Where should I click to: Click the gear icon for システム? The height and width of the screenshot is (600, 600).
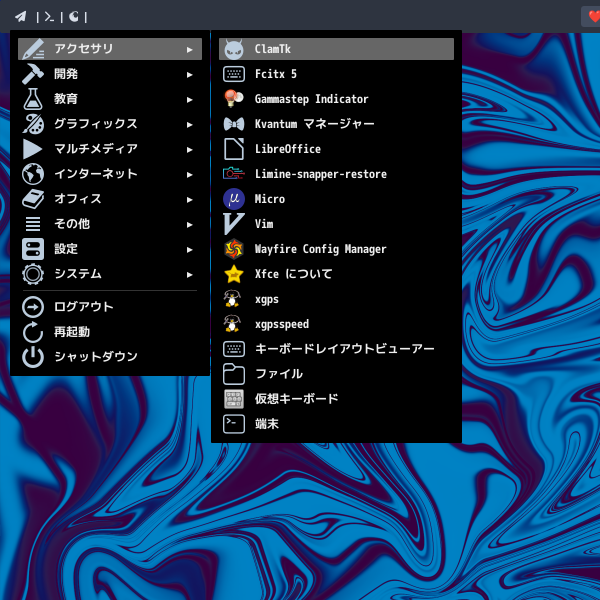tap(33, 274)
